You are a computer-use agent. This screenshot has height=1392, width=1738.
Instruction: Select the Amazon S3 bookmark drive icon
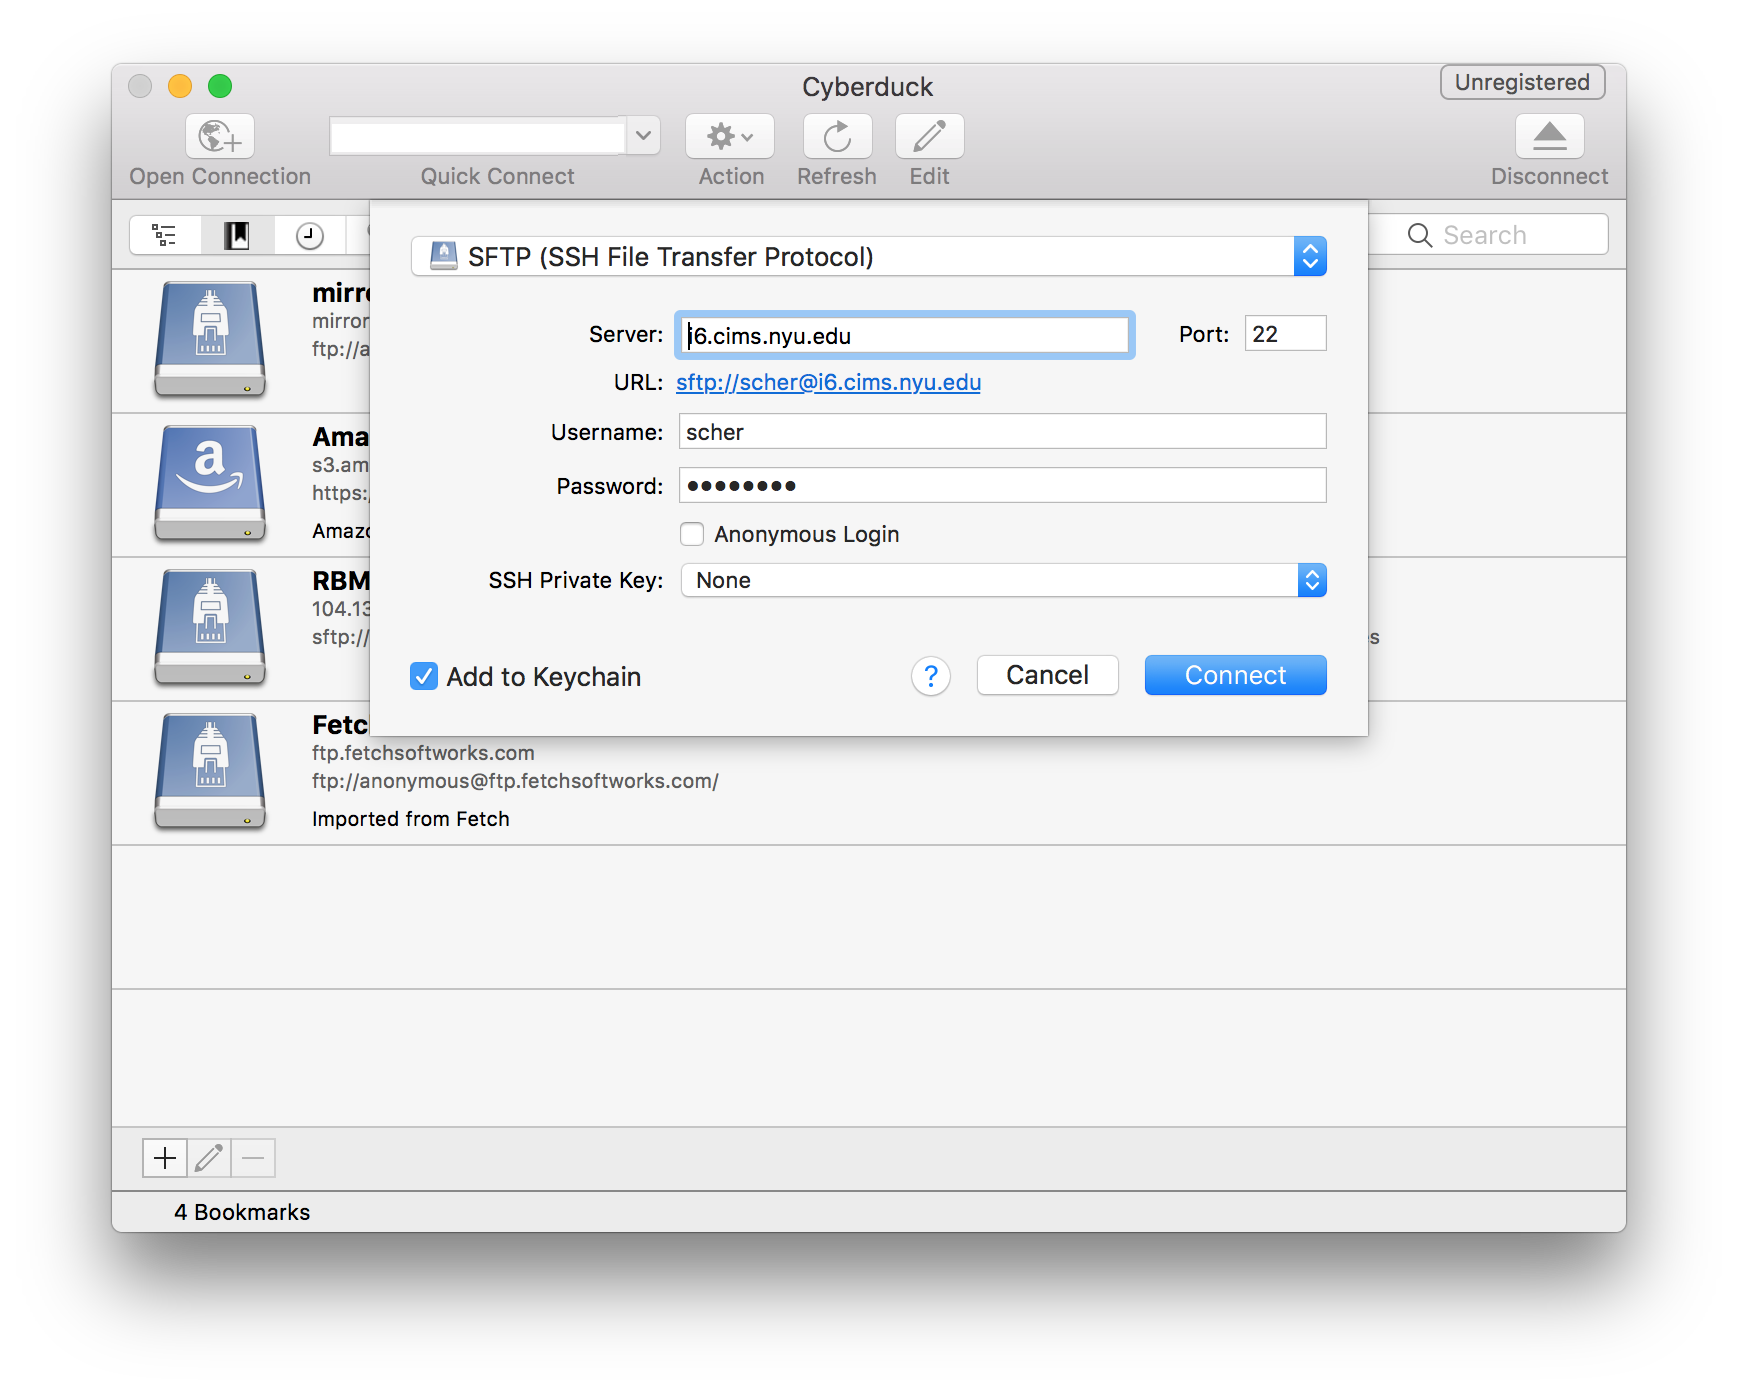(210, 483)
